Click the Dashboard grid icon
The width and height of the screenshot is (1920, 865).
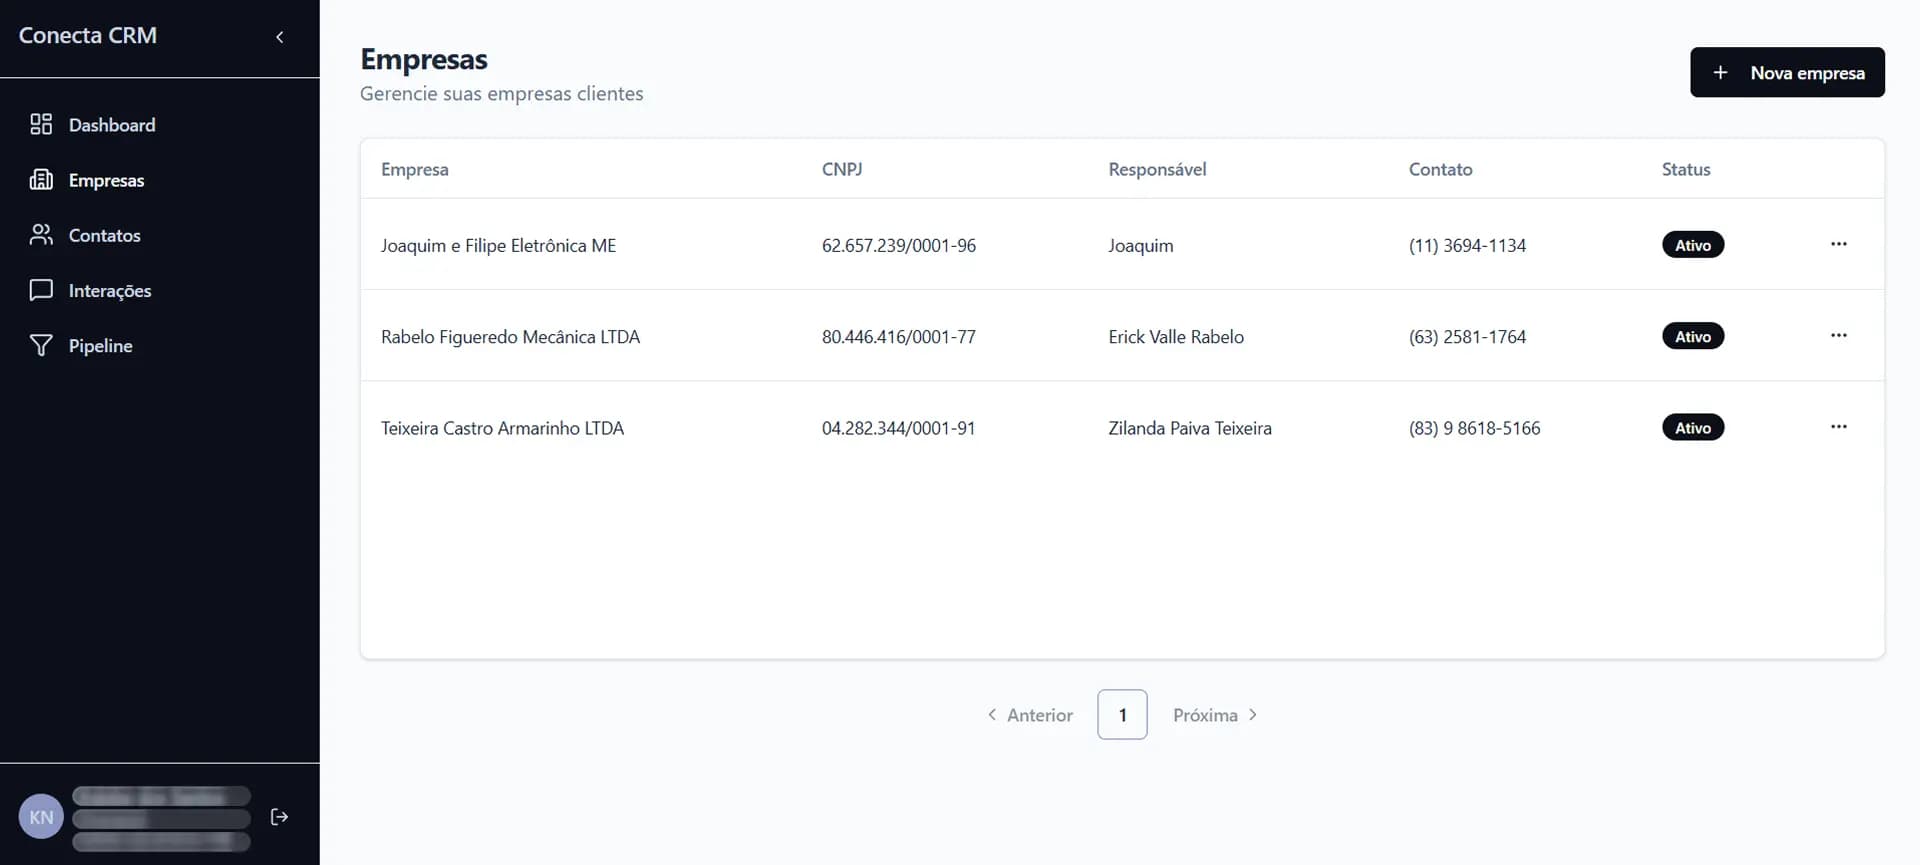pyautogui.click(x=41, y=124)
